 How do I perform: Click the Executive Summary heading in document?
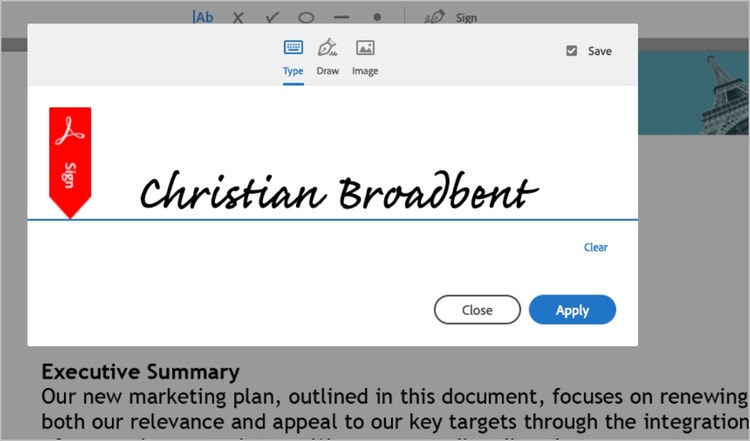[x=140, y=372]
